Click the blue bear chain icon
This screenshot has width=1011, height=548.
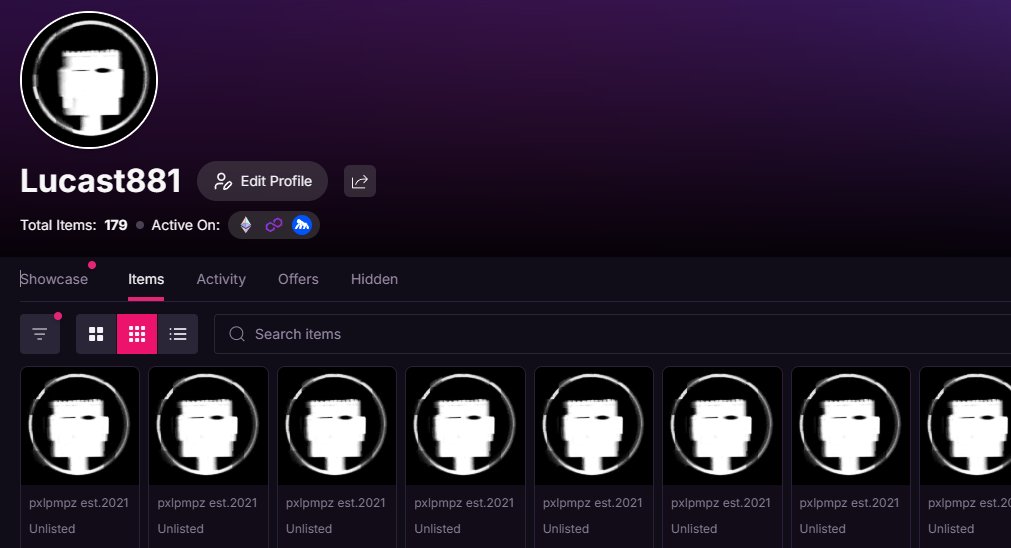click(301, 225)
